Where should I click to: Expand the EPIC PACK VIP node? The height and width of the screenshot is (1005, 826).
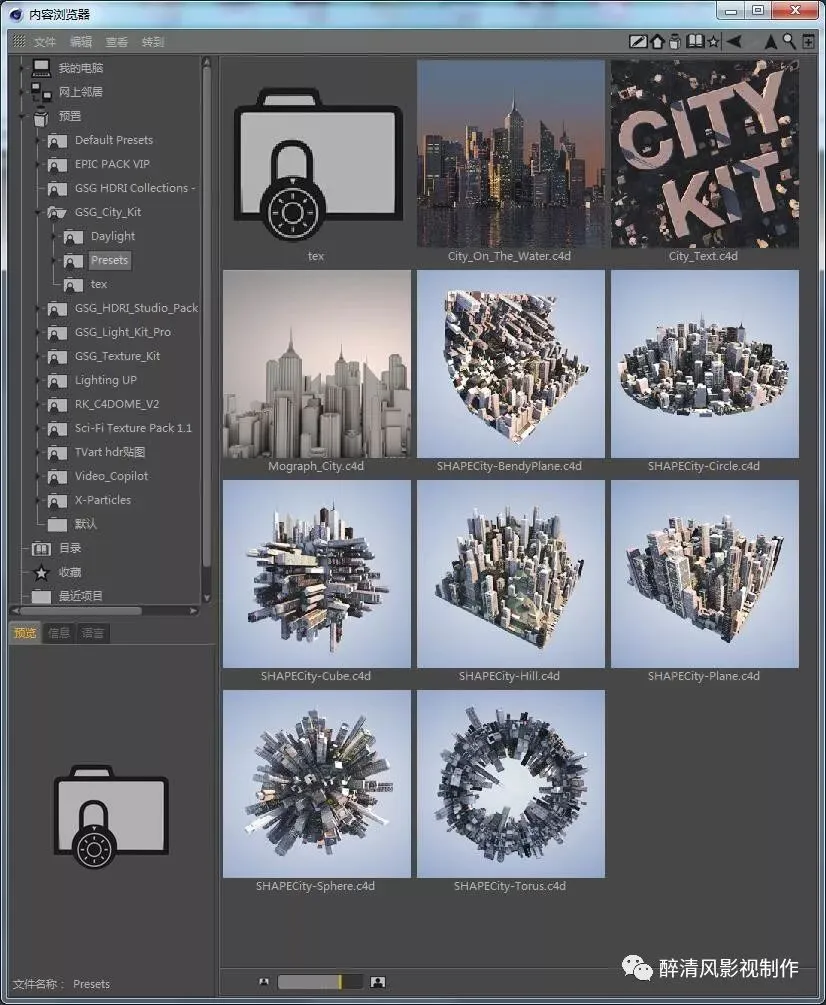[38, 164]
